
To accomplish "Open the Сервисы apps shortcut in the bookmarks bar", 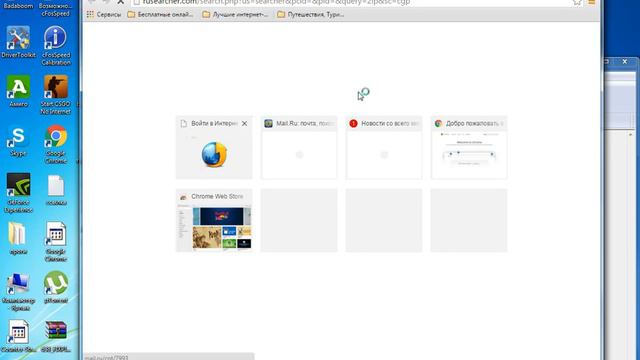I will pyautogui.click(x=104, y=14).
